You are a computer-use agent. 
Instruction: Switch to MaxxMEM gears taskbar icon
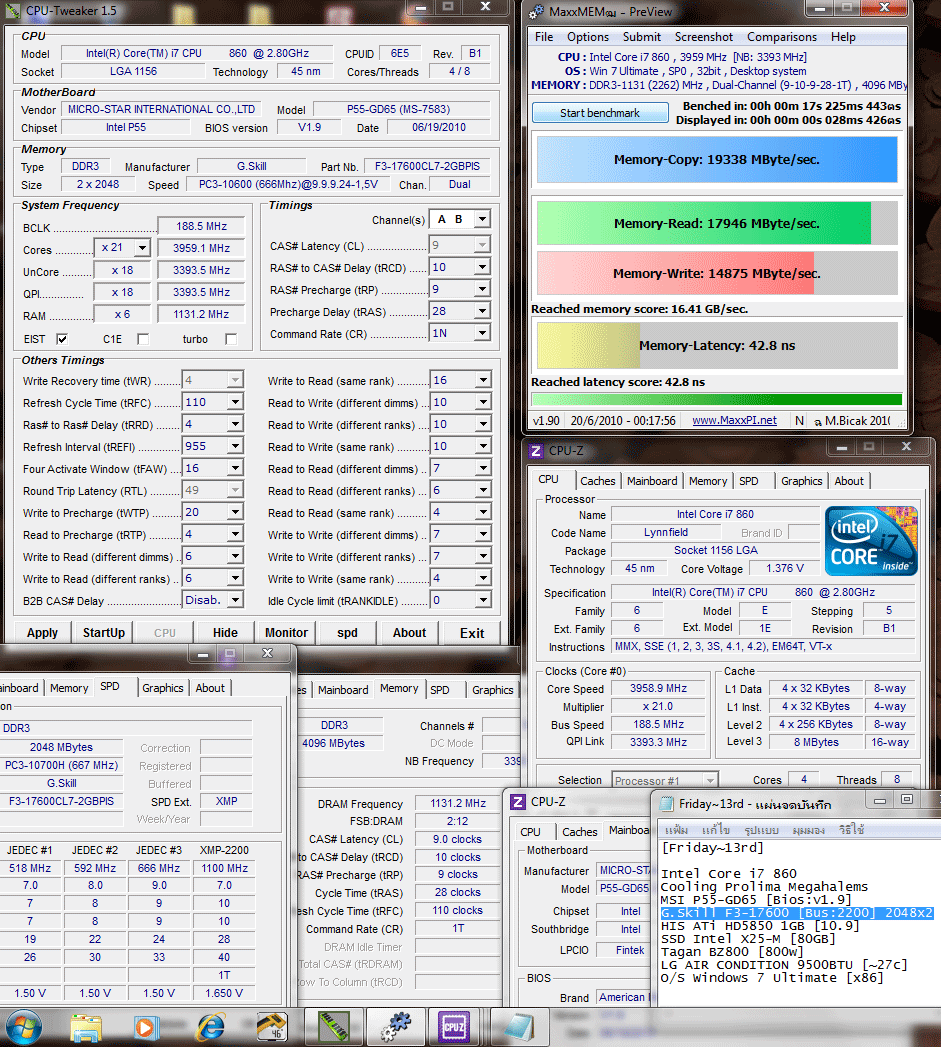click(396, 1027)
